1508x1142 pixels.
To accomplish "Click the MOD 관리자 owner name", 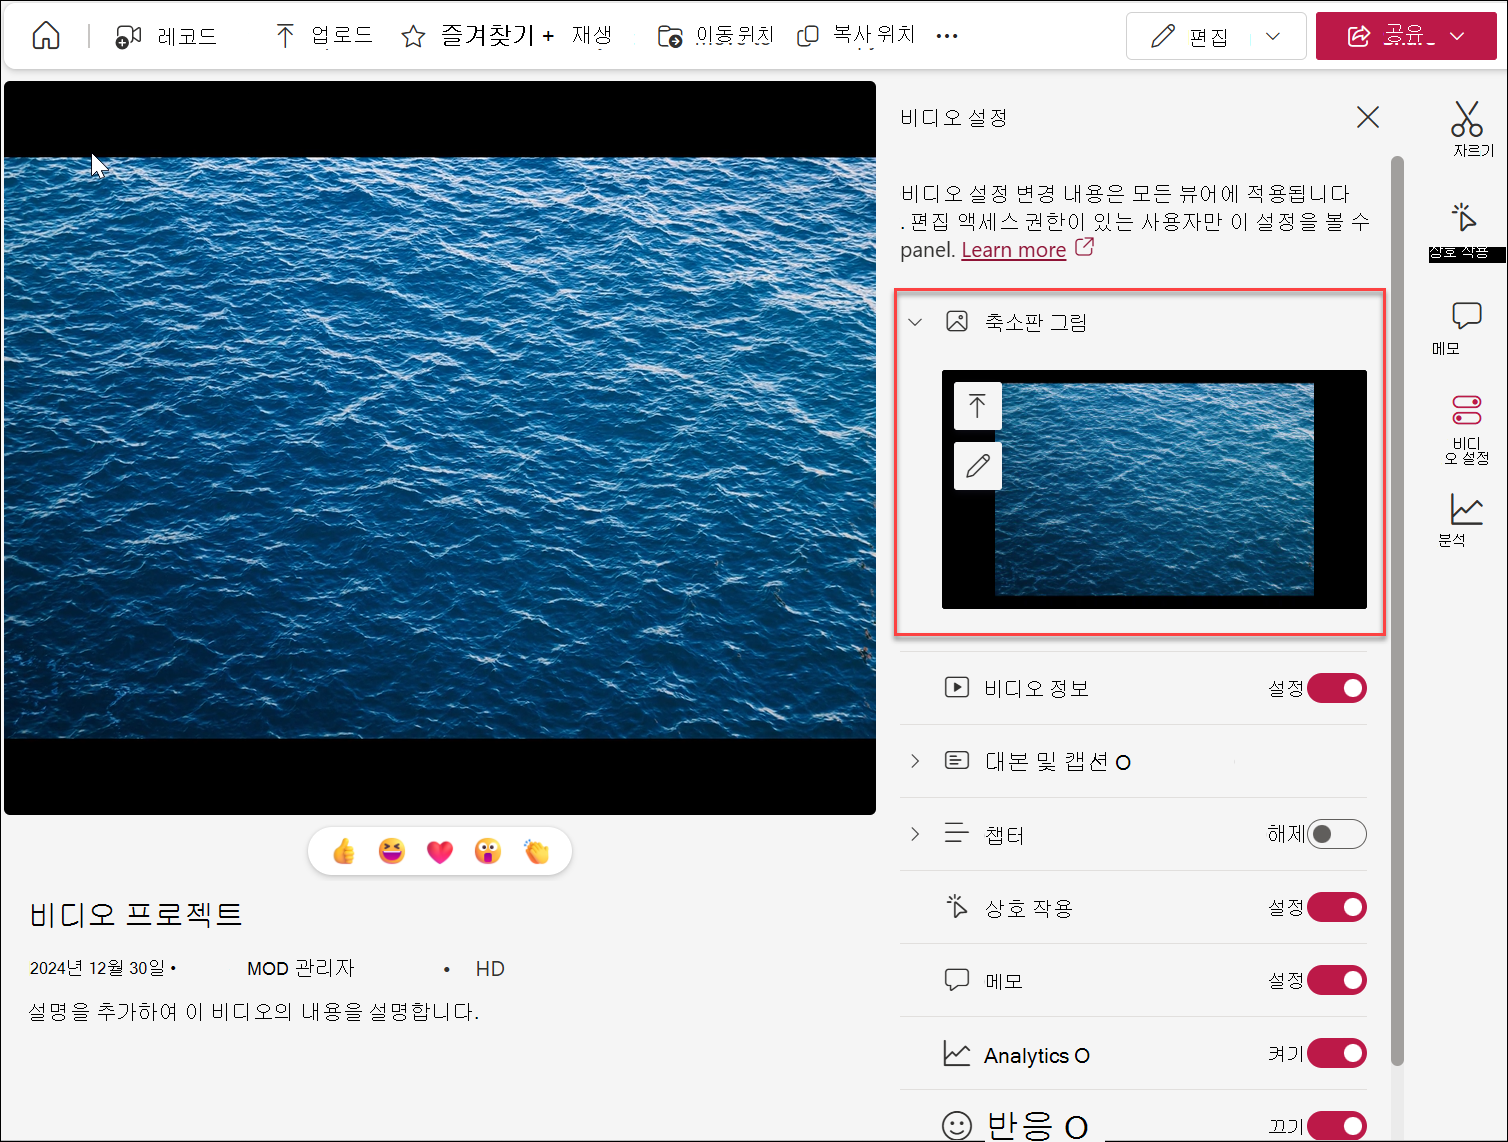I will click(300, 968).
